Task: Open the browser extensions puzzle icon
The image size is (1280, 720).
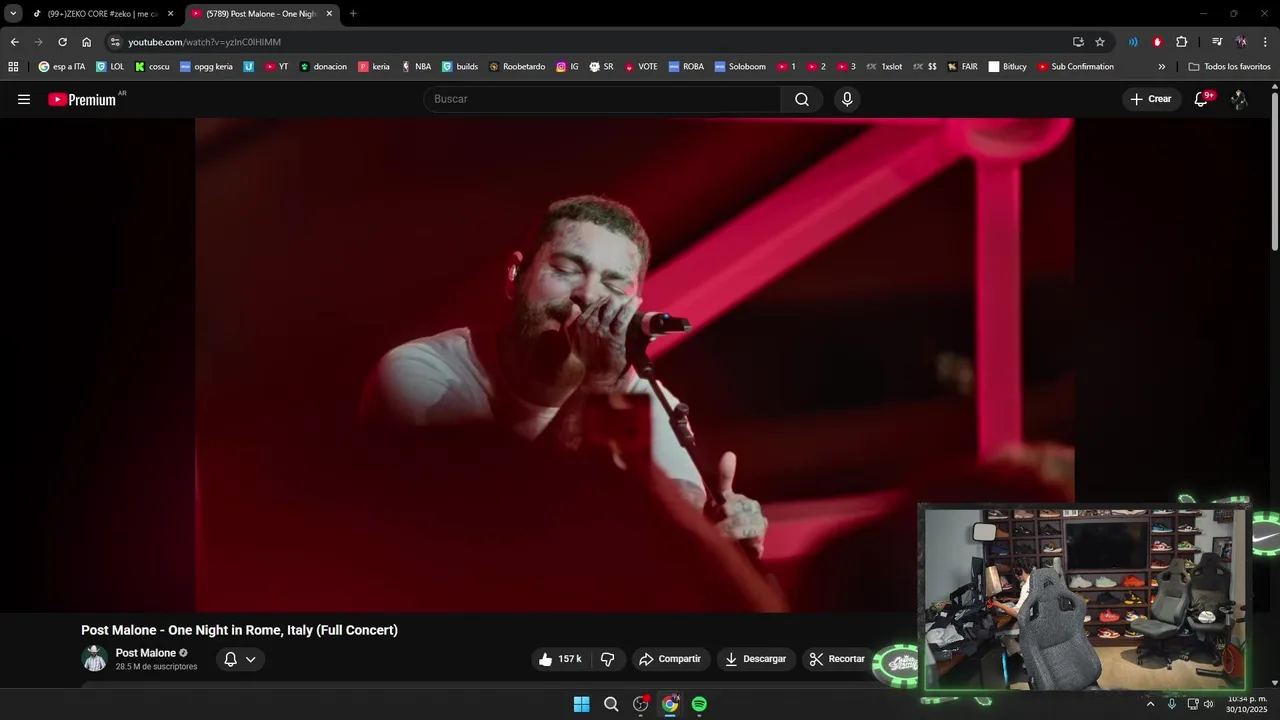Action: pos(1181,42)
